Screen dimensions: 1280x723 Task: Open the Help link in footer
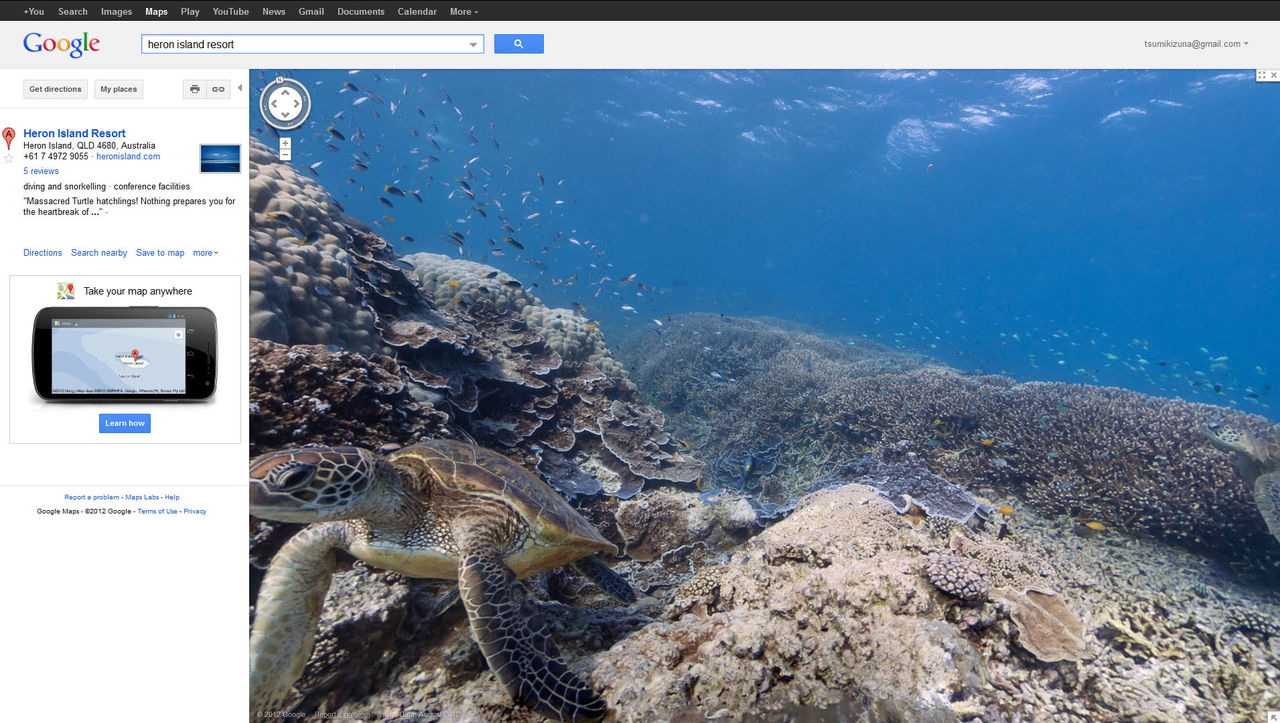tap(172, 497)
